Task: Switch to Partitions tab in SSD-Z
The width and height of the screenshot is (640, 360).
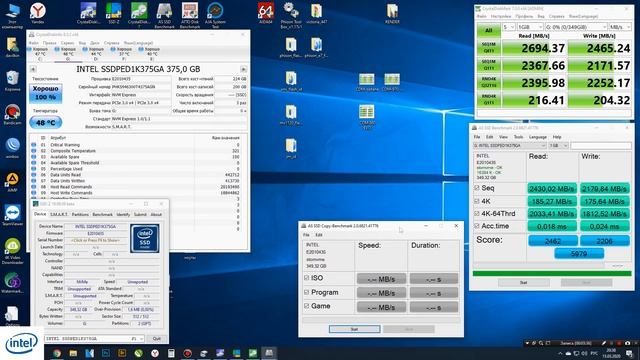Action: [x=80, y=214]
